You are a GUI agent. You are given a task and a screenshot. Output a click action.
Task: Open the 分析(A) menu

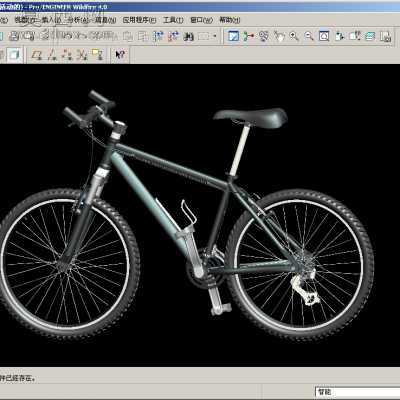tap(79, 20)
